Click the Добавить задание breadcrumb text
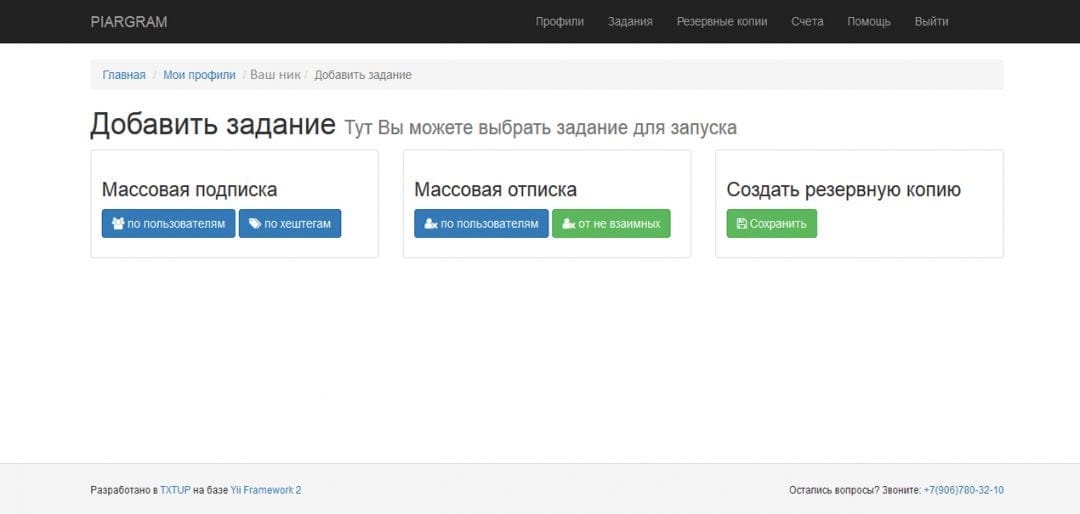The height and width of the screenshot is (514, 1080). 363,75
